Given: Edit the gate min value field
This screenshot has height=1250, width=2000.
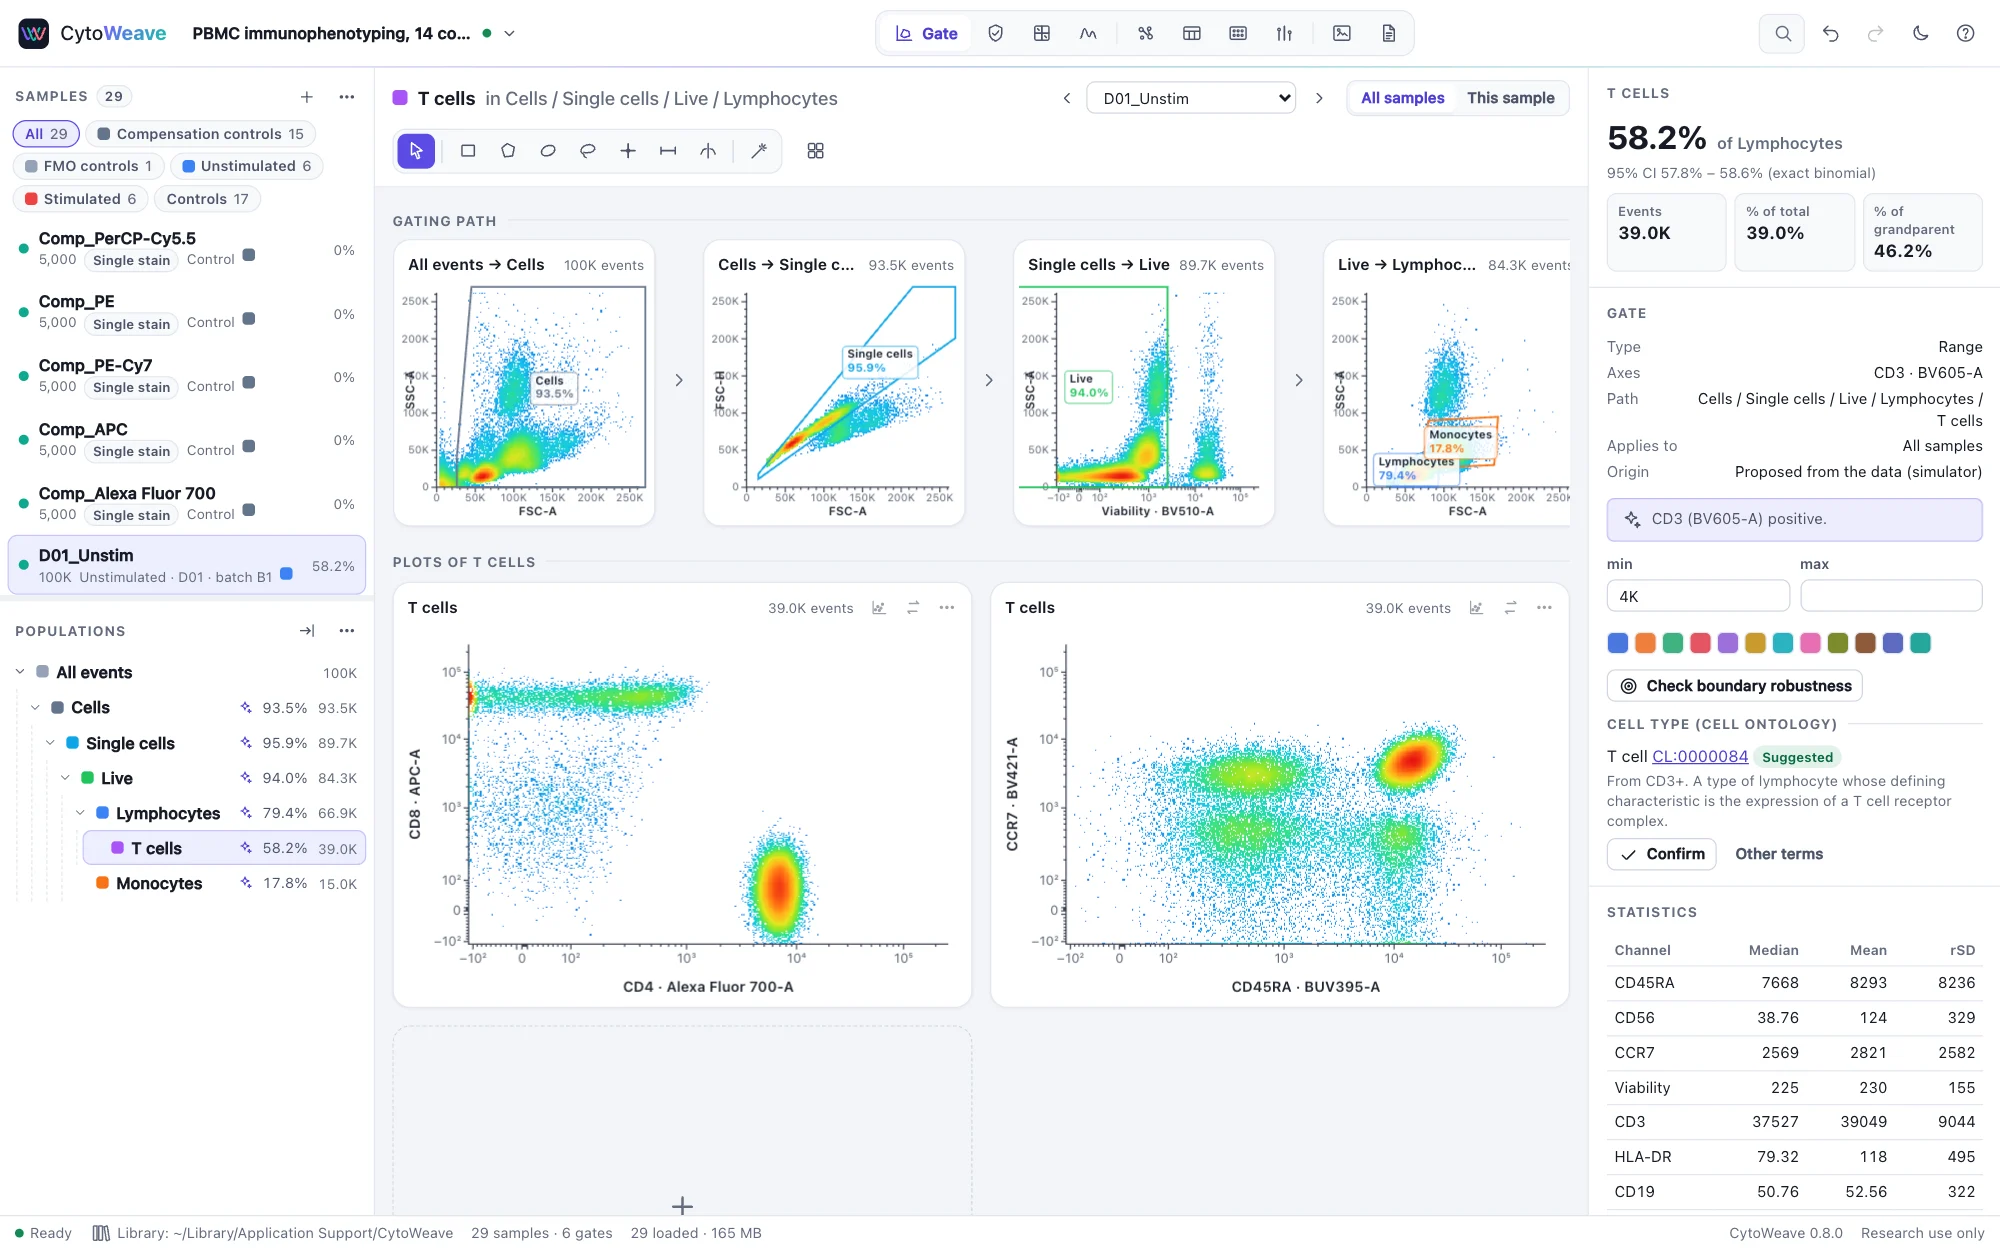Looking at the screenshot, I should tap(1698, 596).
